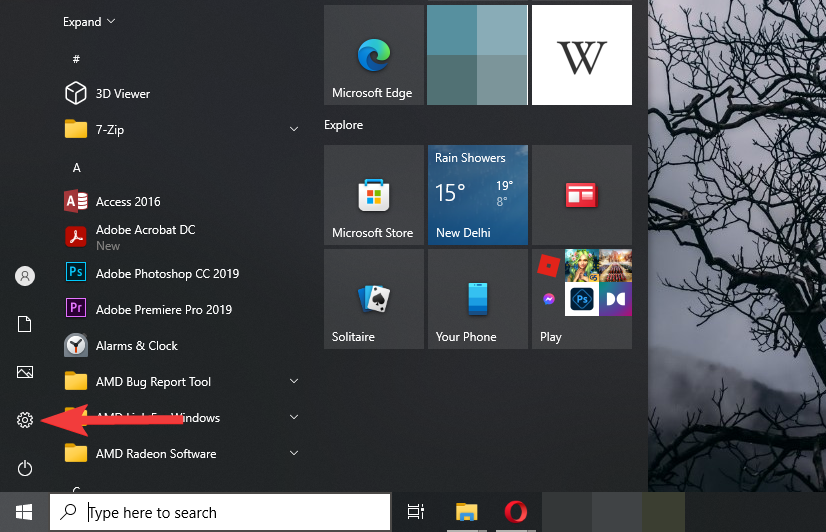Expand the 7-Zip folder chevron
The width and height of the screenshot is (826, 532).
tap(294, 129)
